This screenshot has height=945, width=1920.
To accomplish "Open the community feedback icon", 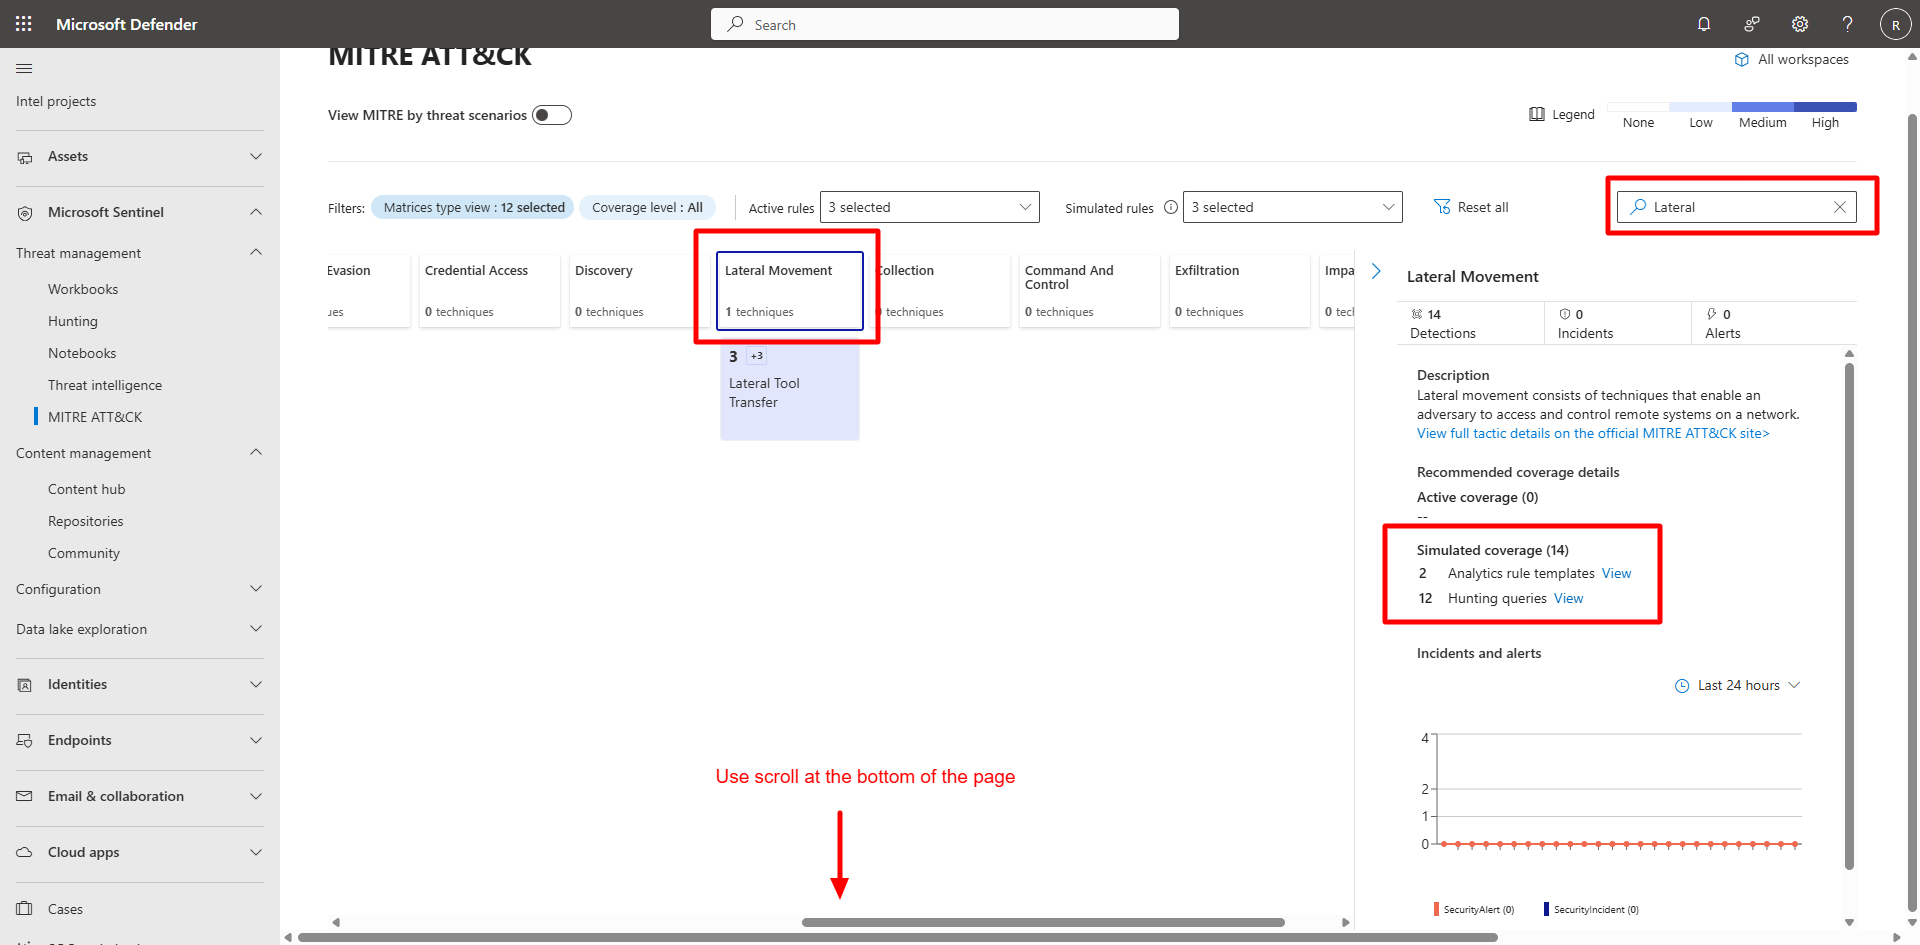I will (x=1752, y=24).
